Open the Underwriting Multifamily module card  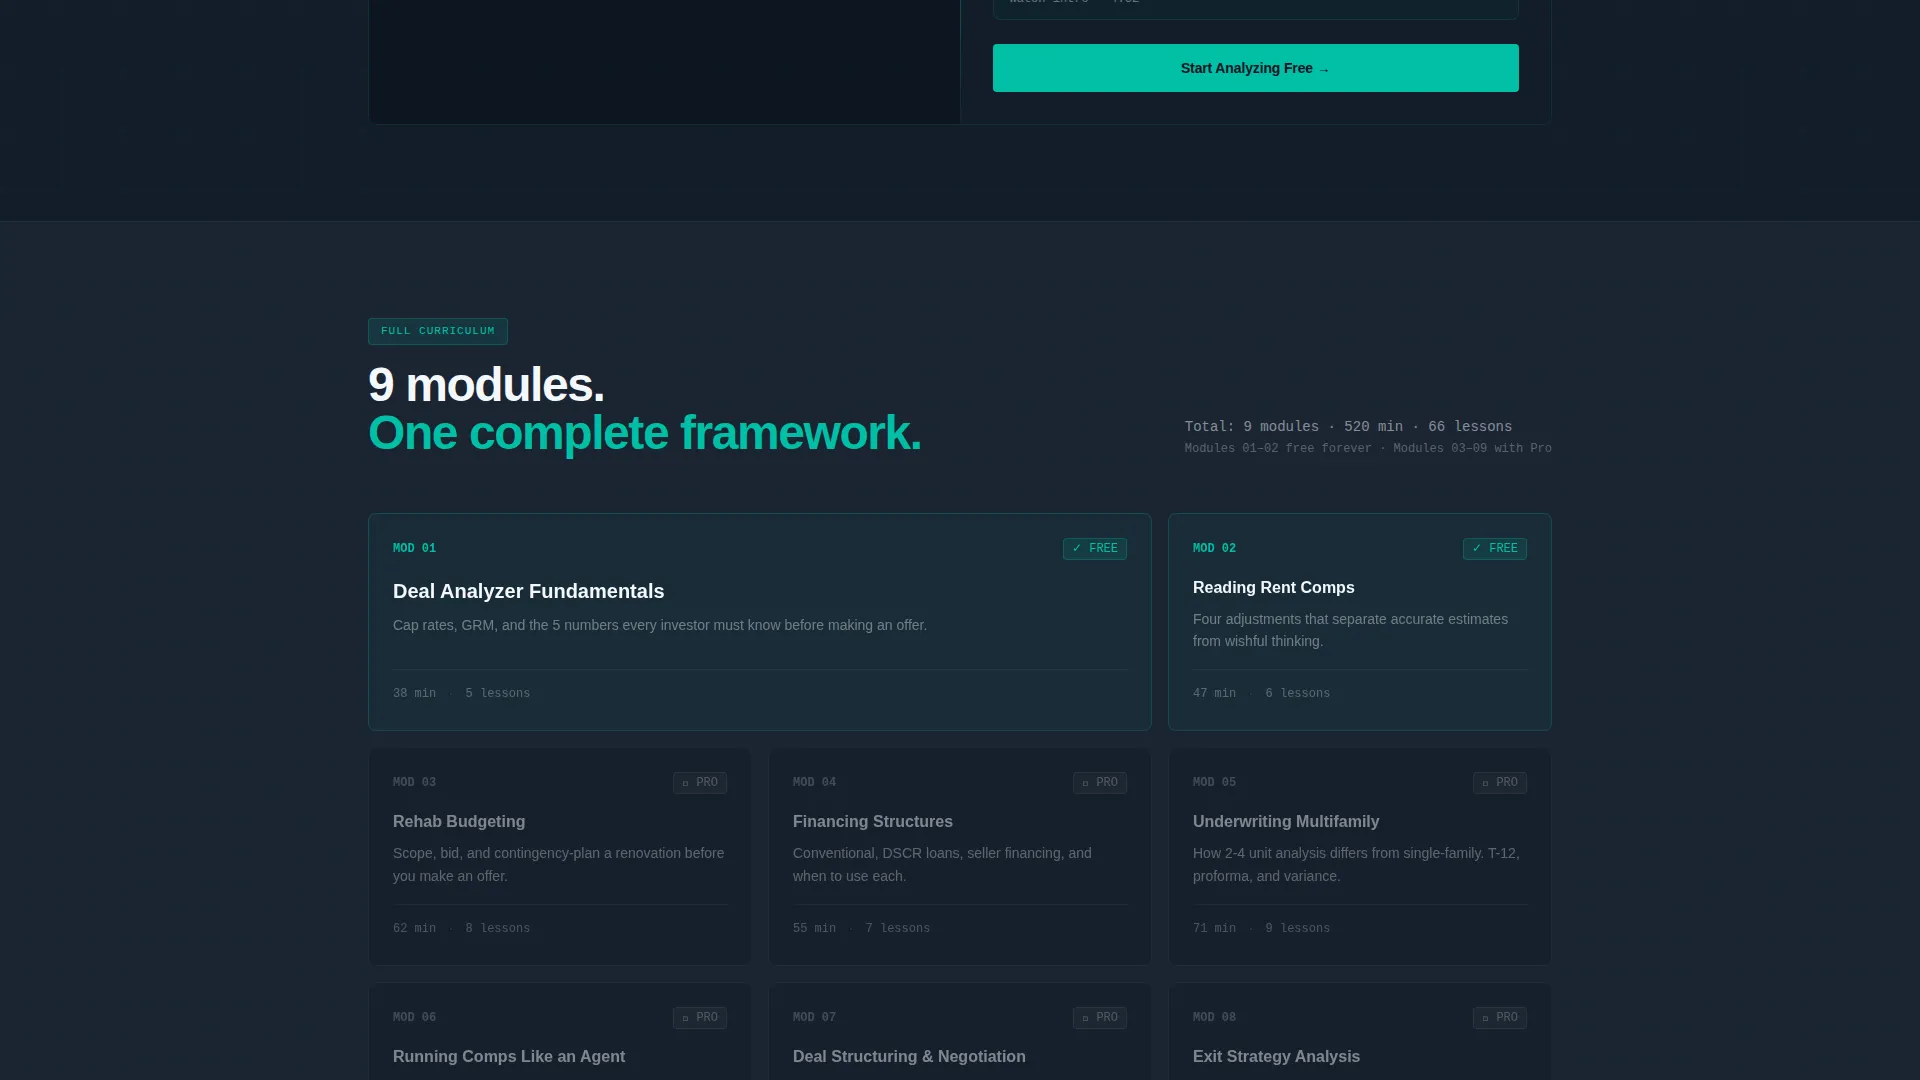[x=1360, y=857]
